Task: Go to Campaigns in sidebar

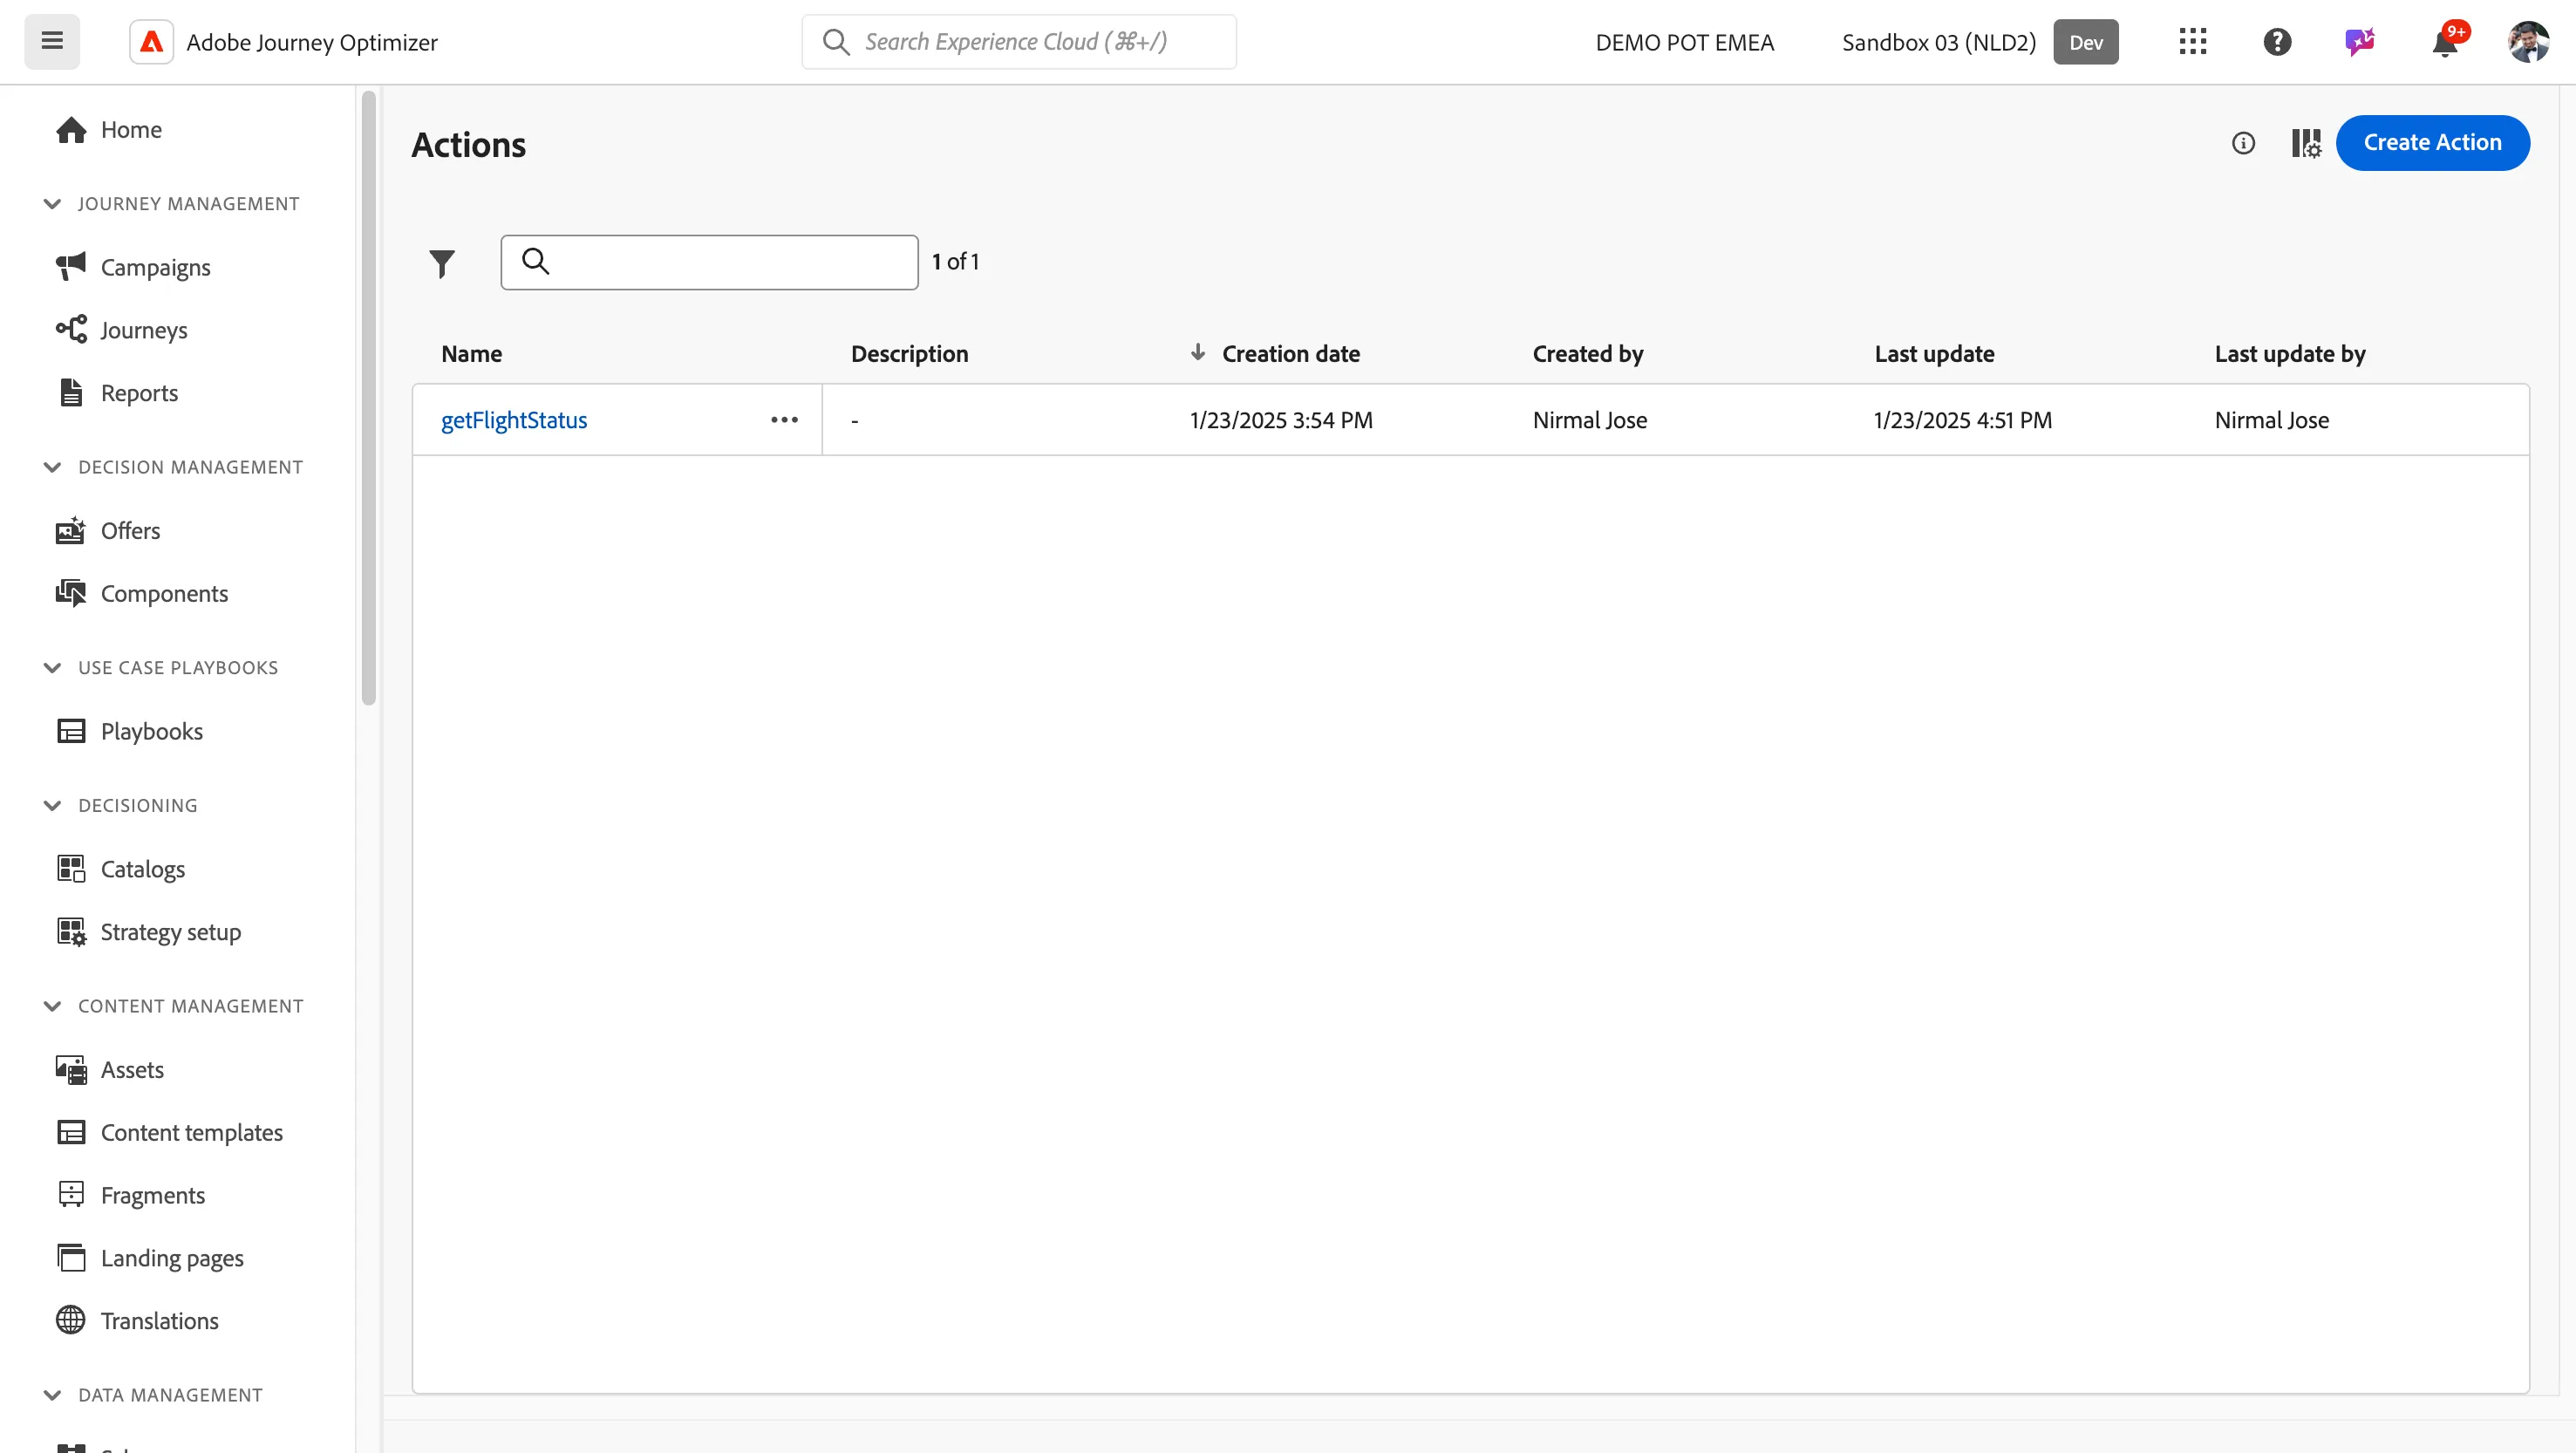Action: [156, 267]
